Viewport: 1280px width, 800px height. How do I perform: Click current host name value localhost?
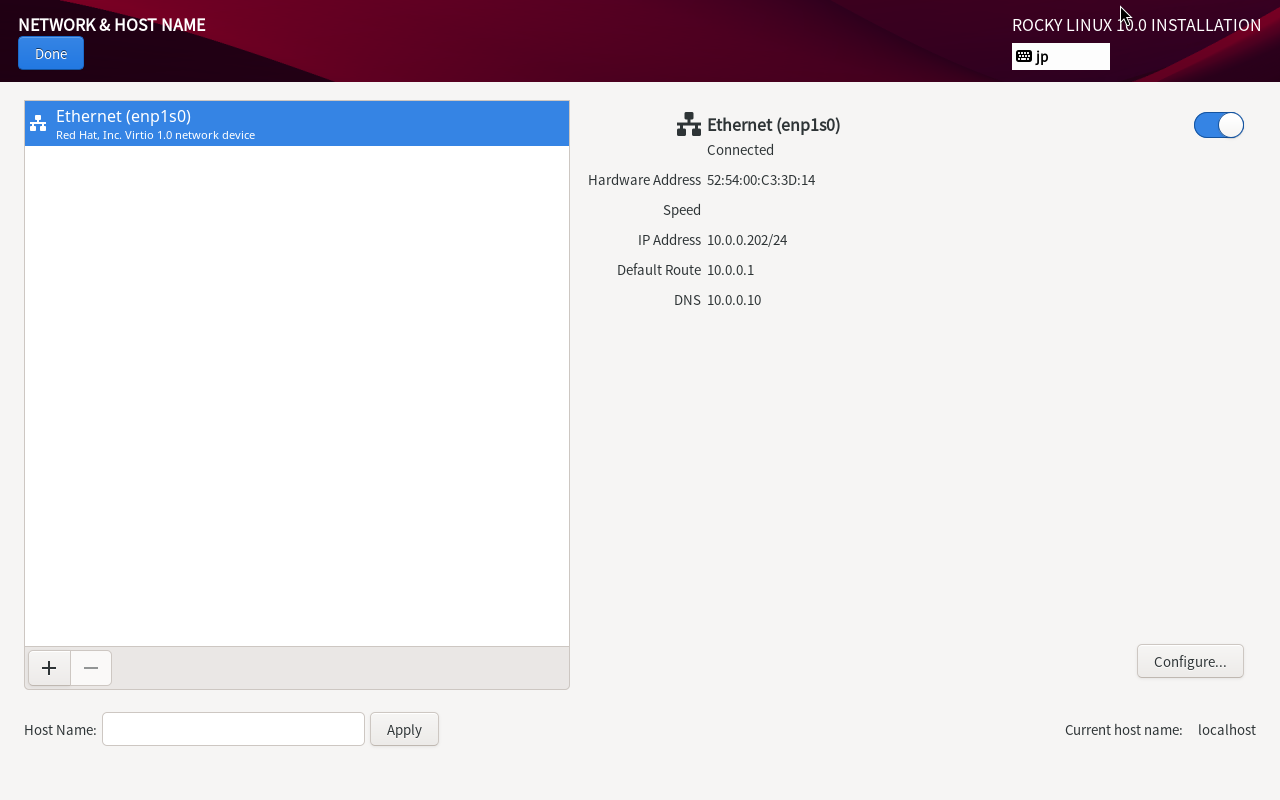1227,730
